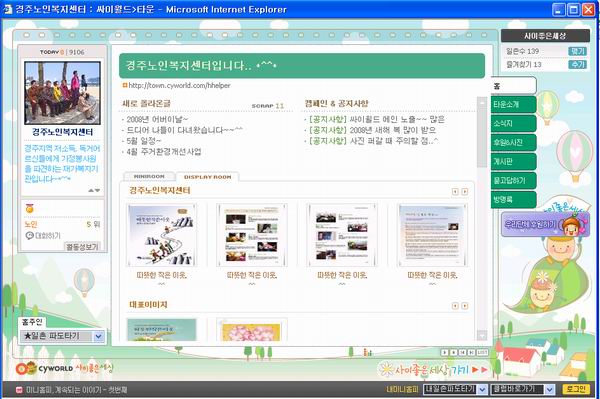600x399 pixels.
Task: Click the yellow 로그인 button
Action: click(x=576, y=389)
